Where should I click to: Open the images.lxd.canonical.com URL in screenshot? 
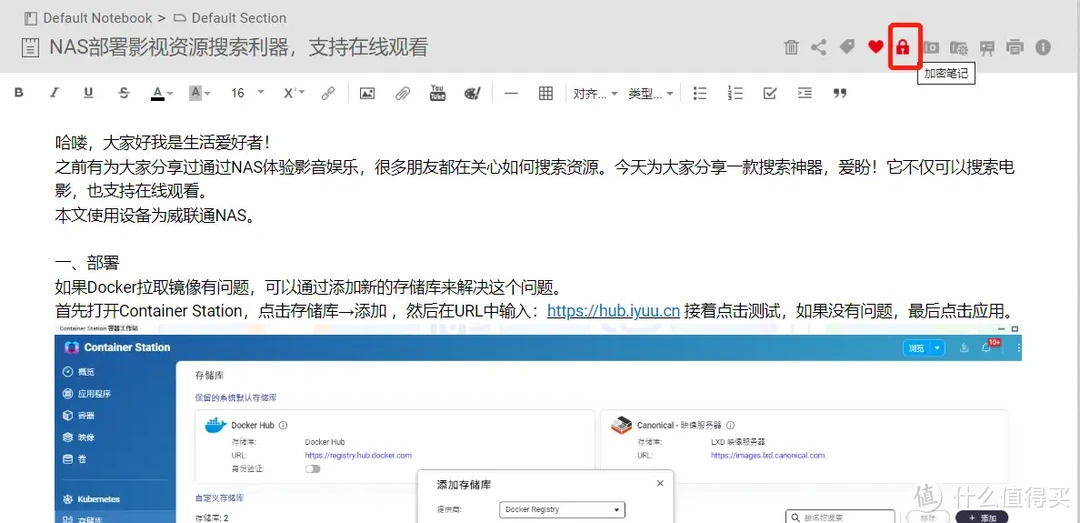pyautogui.click(x=767, y=455)
